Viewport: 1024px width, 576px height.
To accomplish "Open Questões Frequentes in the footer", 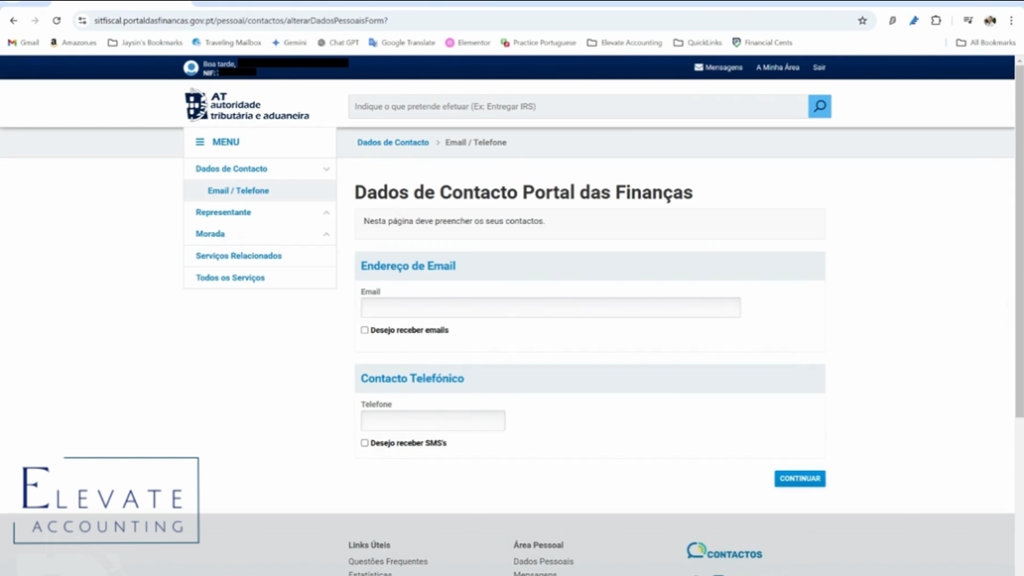I will pos(386,561).
